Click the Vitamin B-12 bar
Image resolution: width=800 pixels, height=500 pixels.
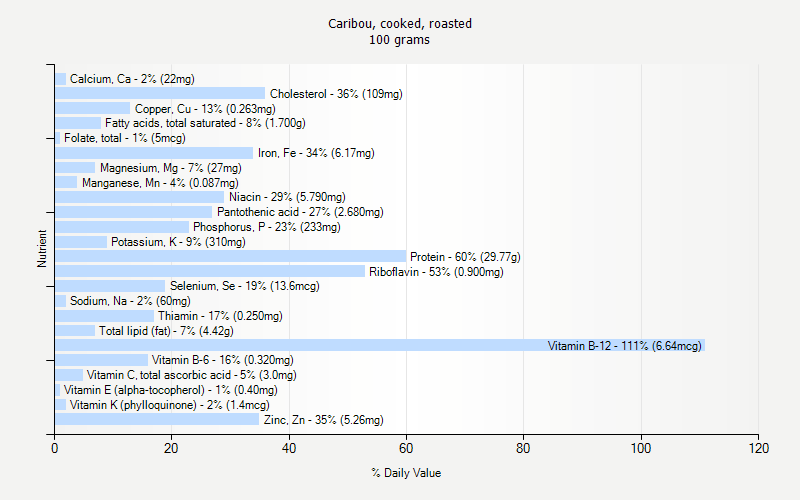point(300,345)
